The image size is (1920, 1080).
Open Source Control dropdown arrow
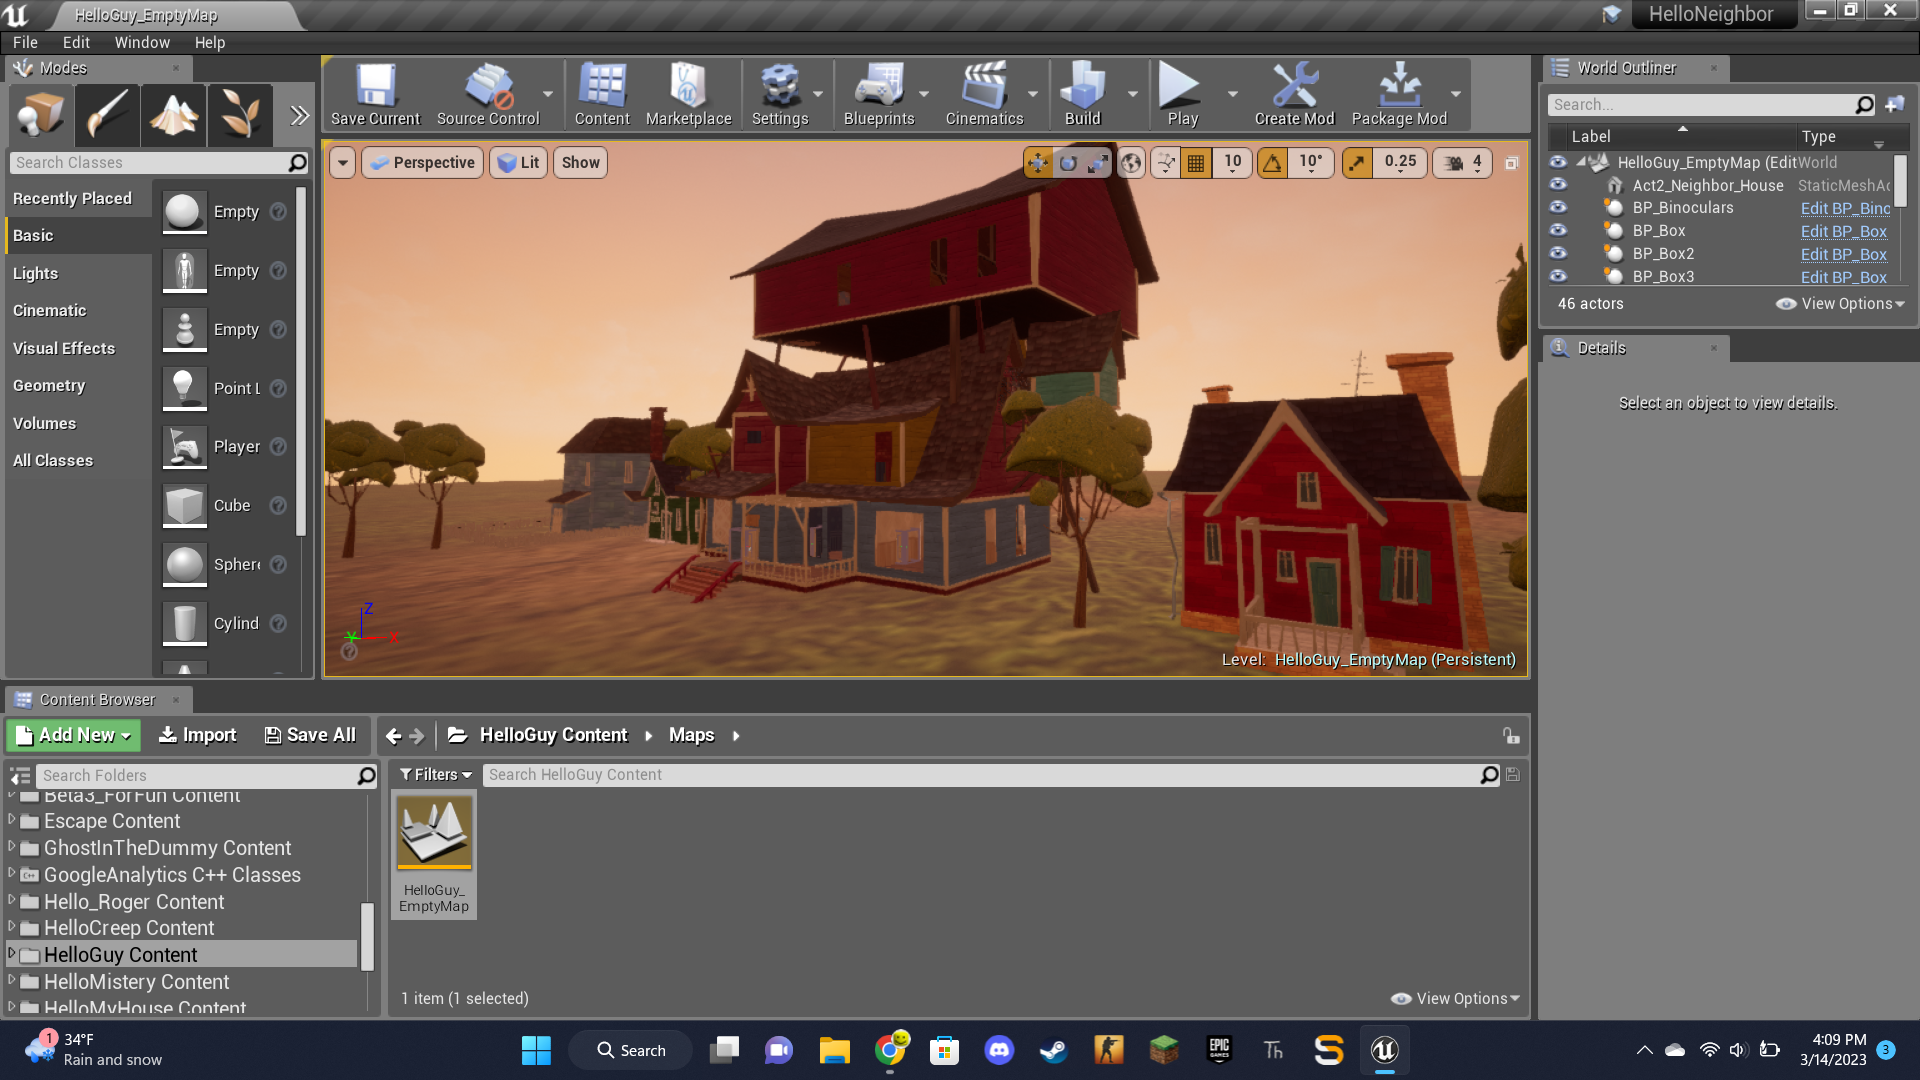tap(548, 94)
